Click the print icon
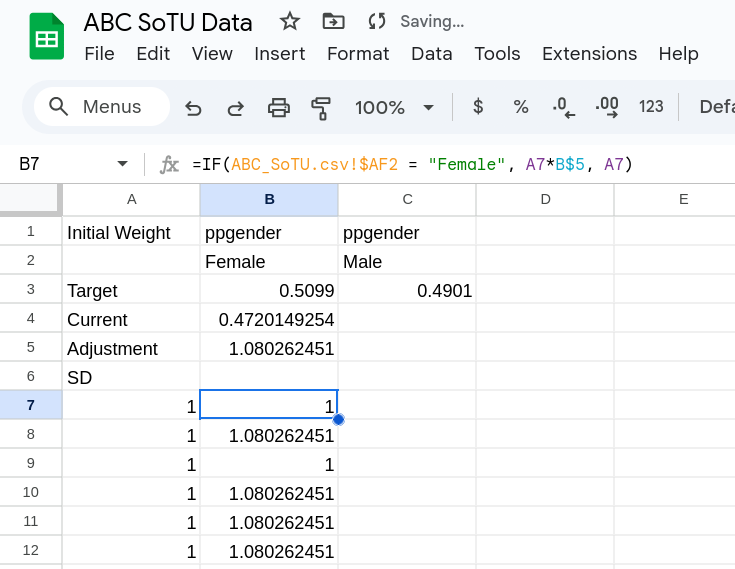 [x=279, y=107]
